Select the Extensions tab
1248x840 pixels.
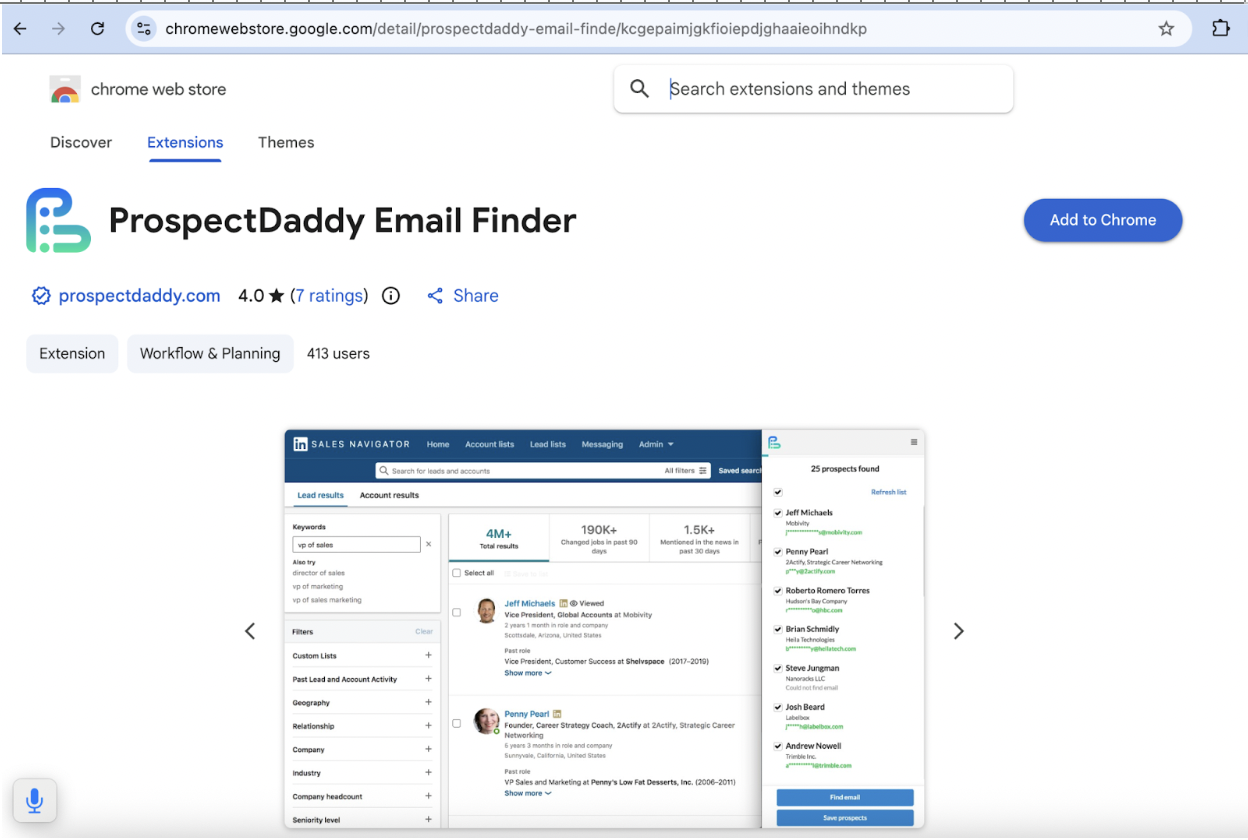(185, 142)
